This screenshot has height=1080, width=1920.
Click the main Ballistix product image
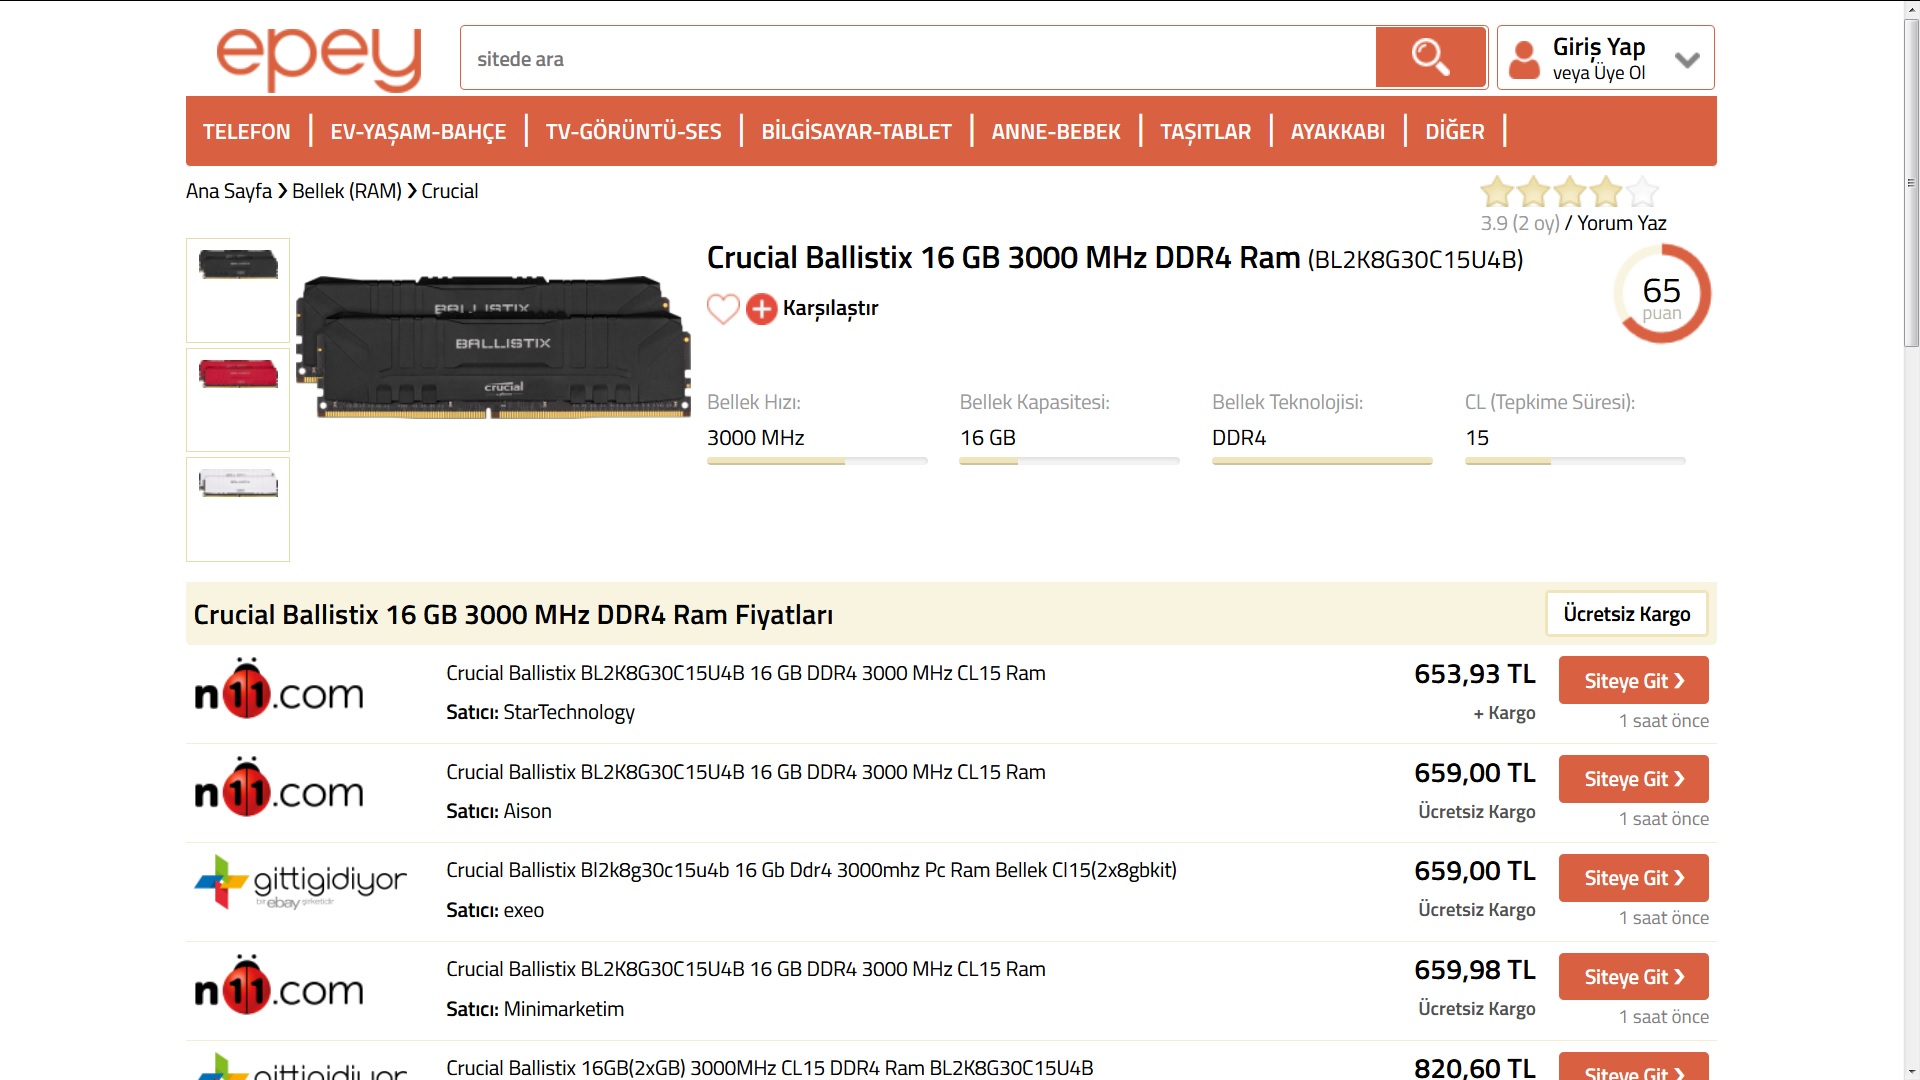[x=493, y=347]
